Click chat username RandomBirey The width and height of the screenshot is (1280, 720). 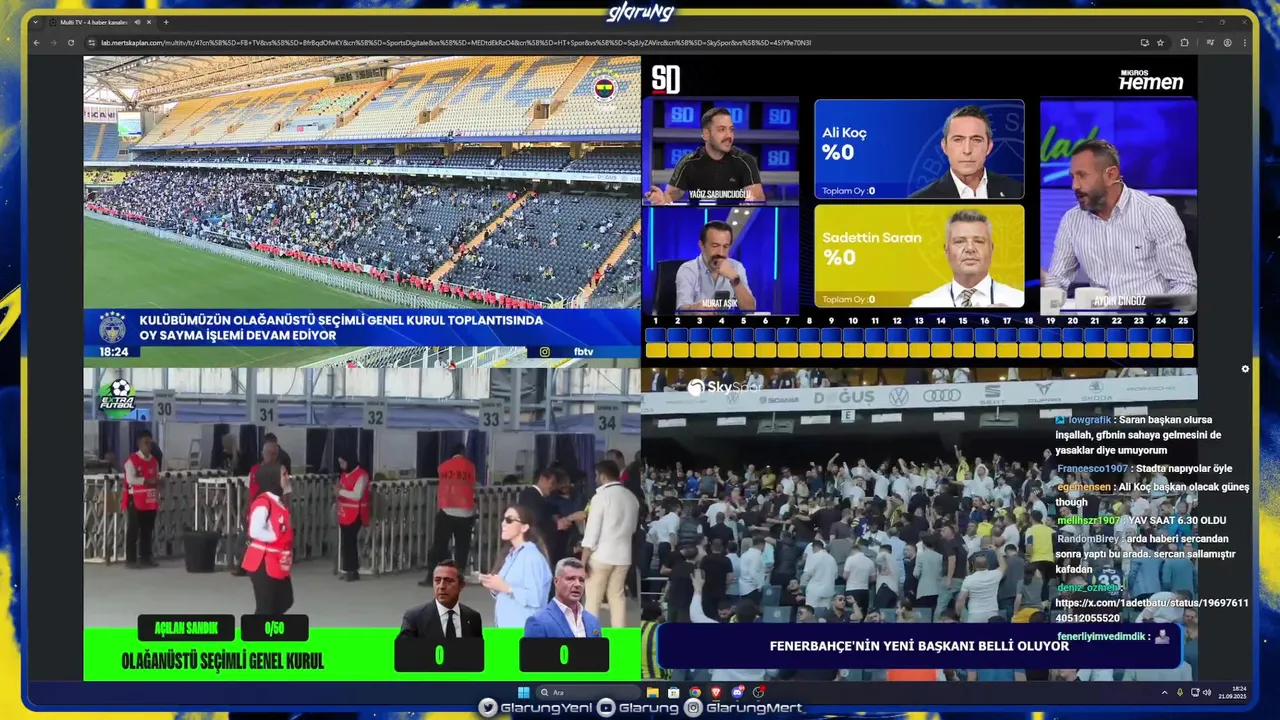pyautogui.click(x=1090, y=538)
